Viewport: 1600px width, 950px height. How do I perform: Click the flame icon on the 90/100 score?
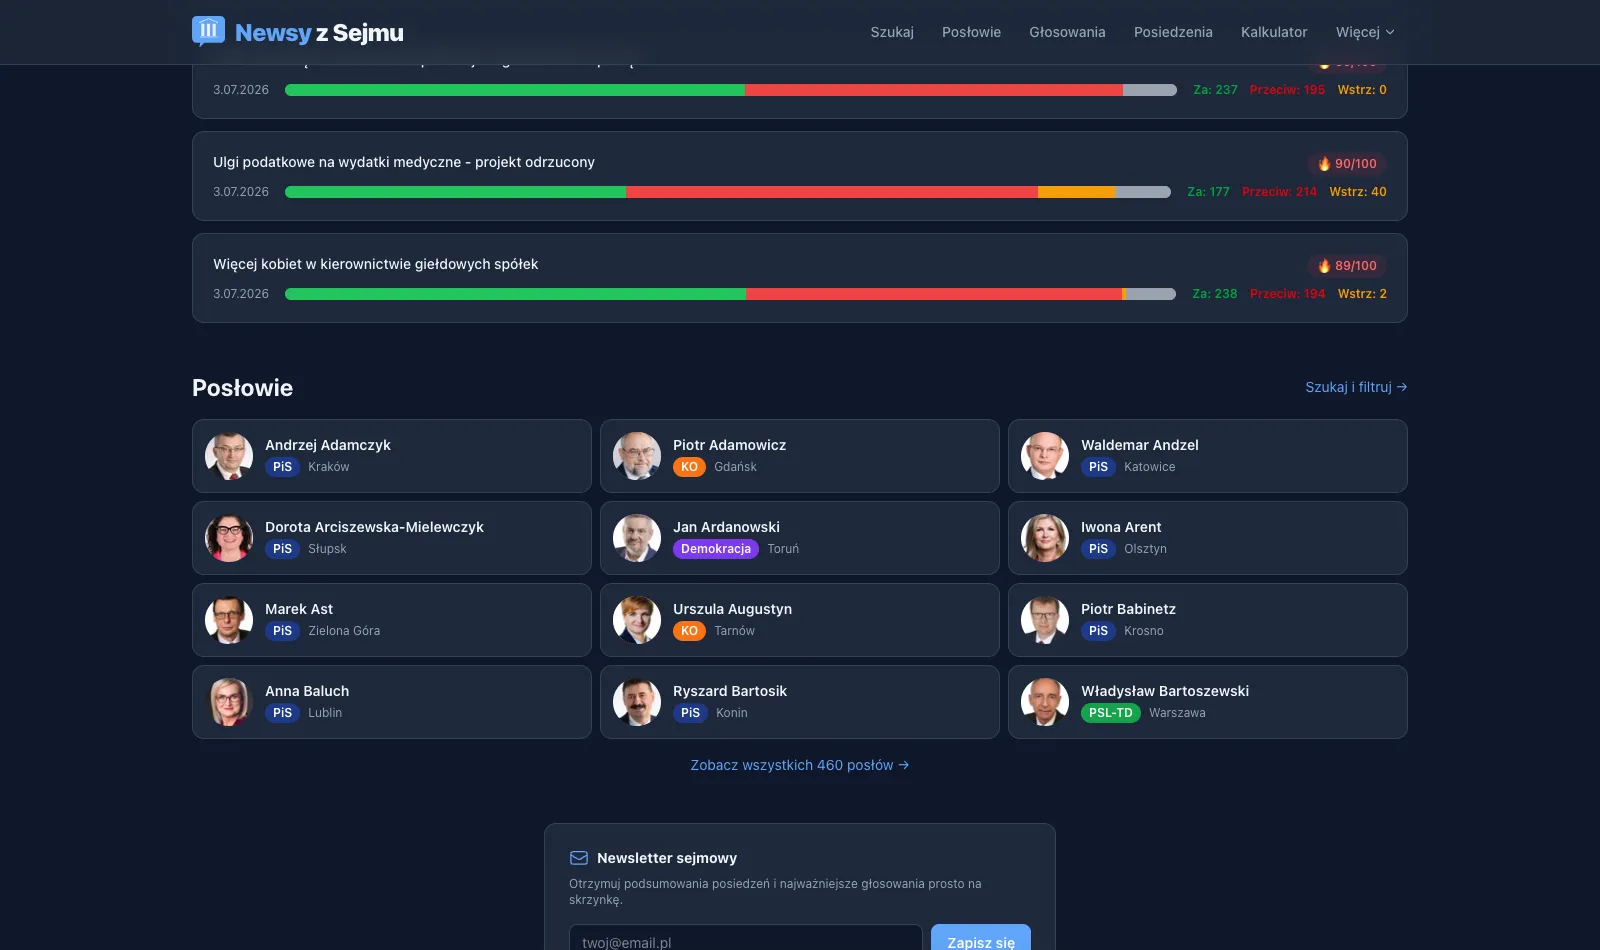coord(1324,164)
